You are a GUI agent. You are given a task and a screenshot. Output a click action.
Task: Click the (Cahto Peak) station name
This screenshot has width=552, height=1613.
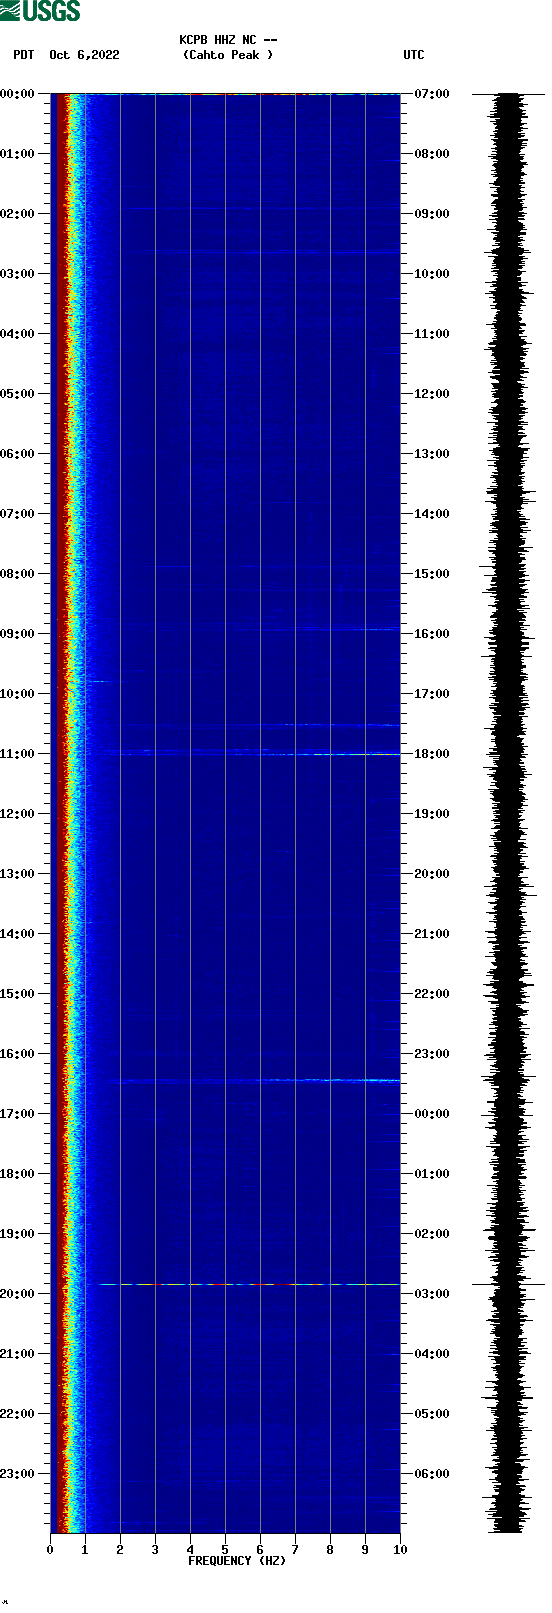click(x=228, y=55)
